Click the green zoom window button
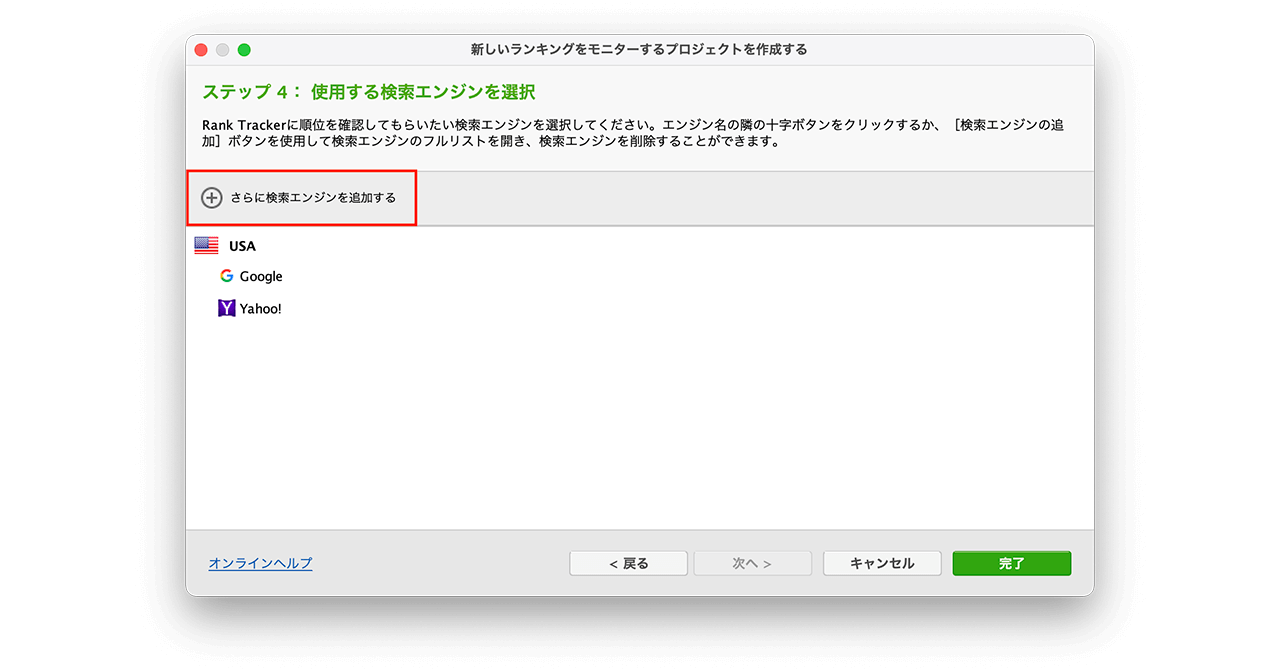1280x670 pixels. point(244,50)
